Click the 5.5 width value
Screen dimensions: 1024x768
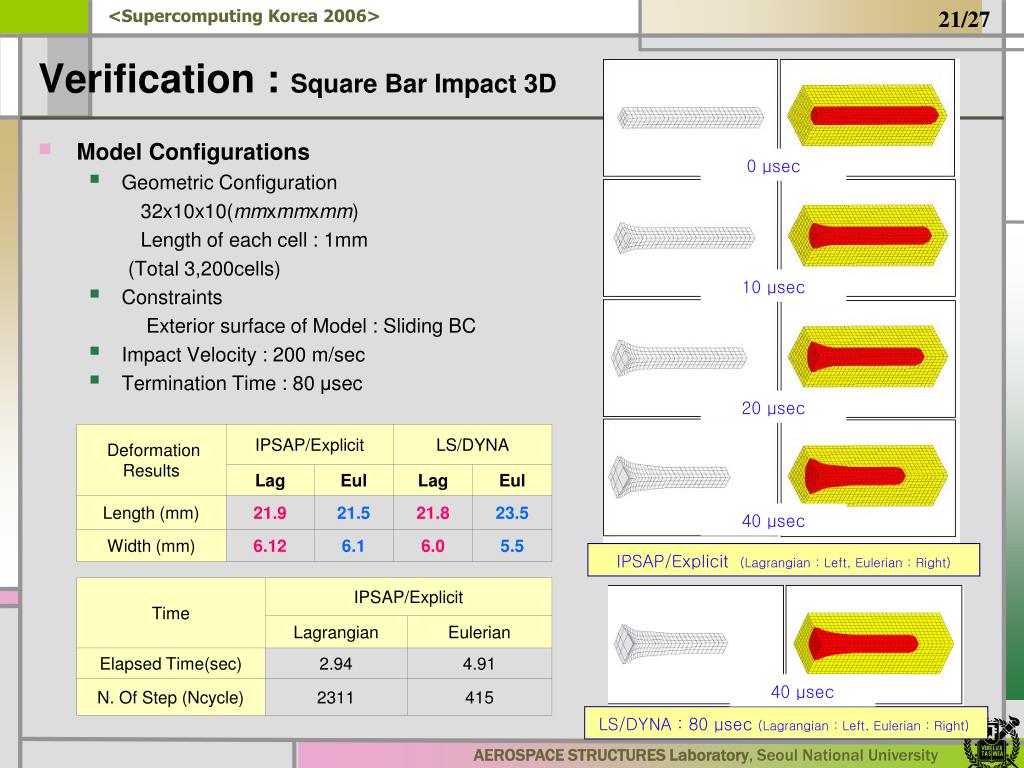tap(512, 545)
